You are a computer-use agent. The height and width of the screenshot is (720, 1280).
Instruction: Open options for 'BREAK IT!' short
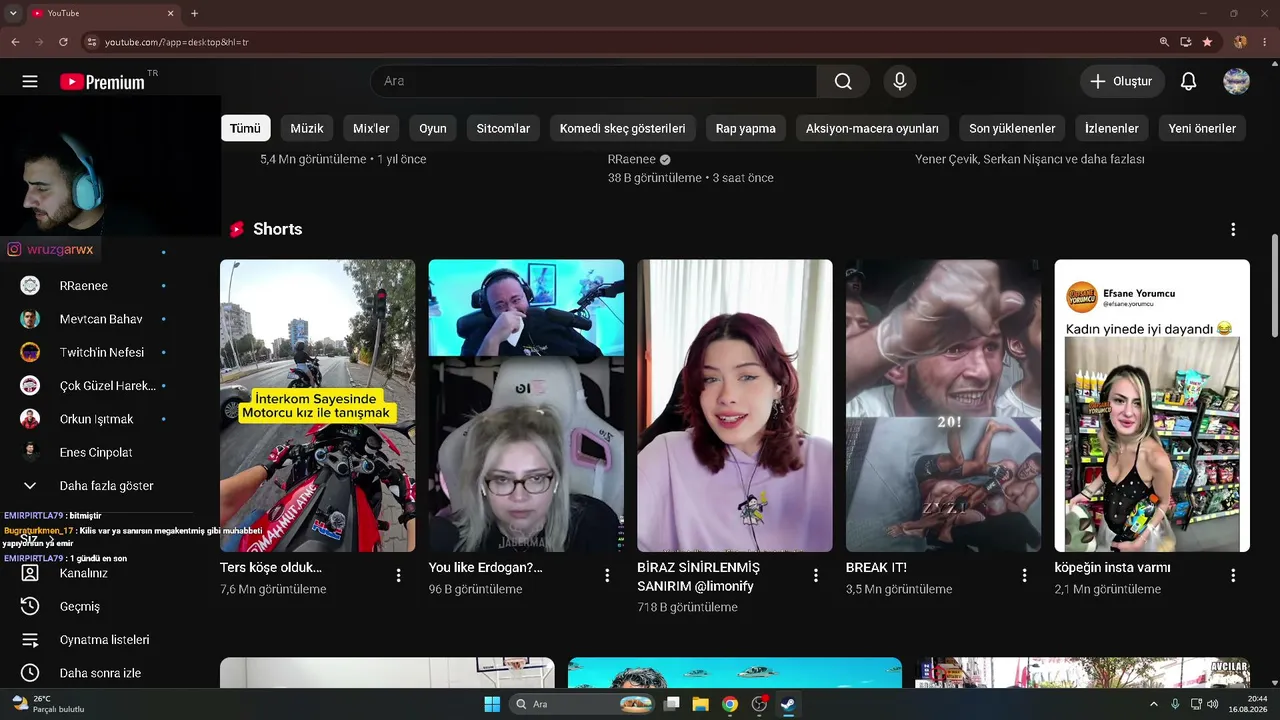[x=1024, y=575]
